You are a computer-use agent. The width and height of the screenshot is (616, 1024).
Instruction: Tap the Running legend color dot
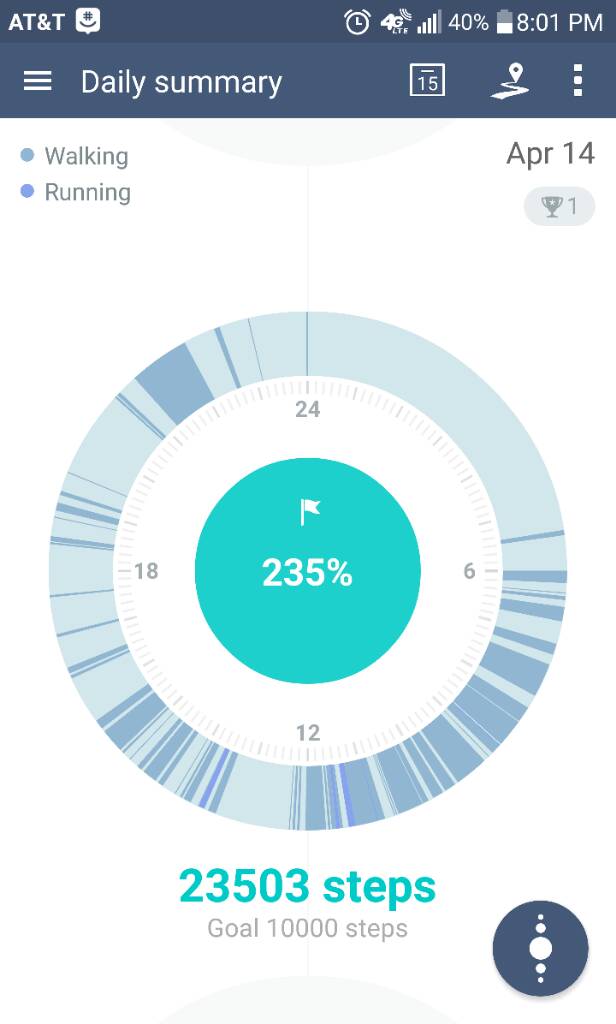(27, 191)
